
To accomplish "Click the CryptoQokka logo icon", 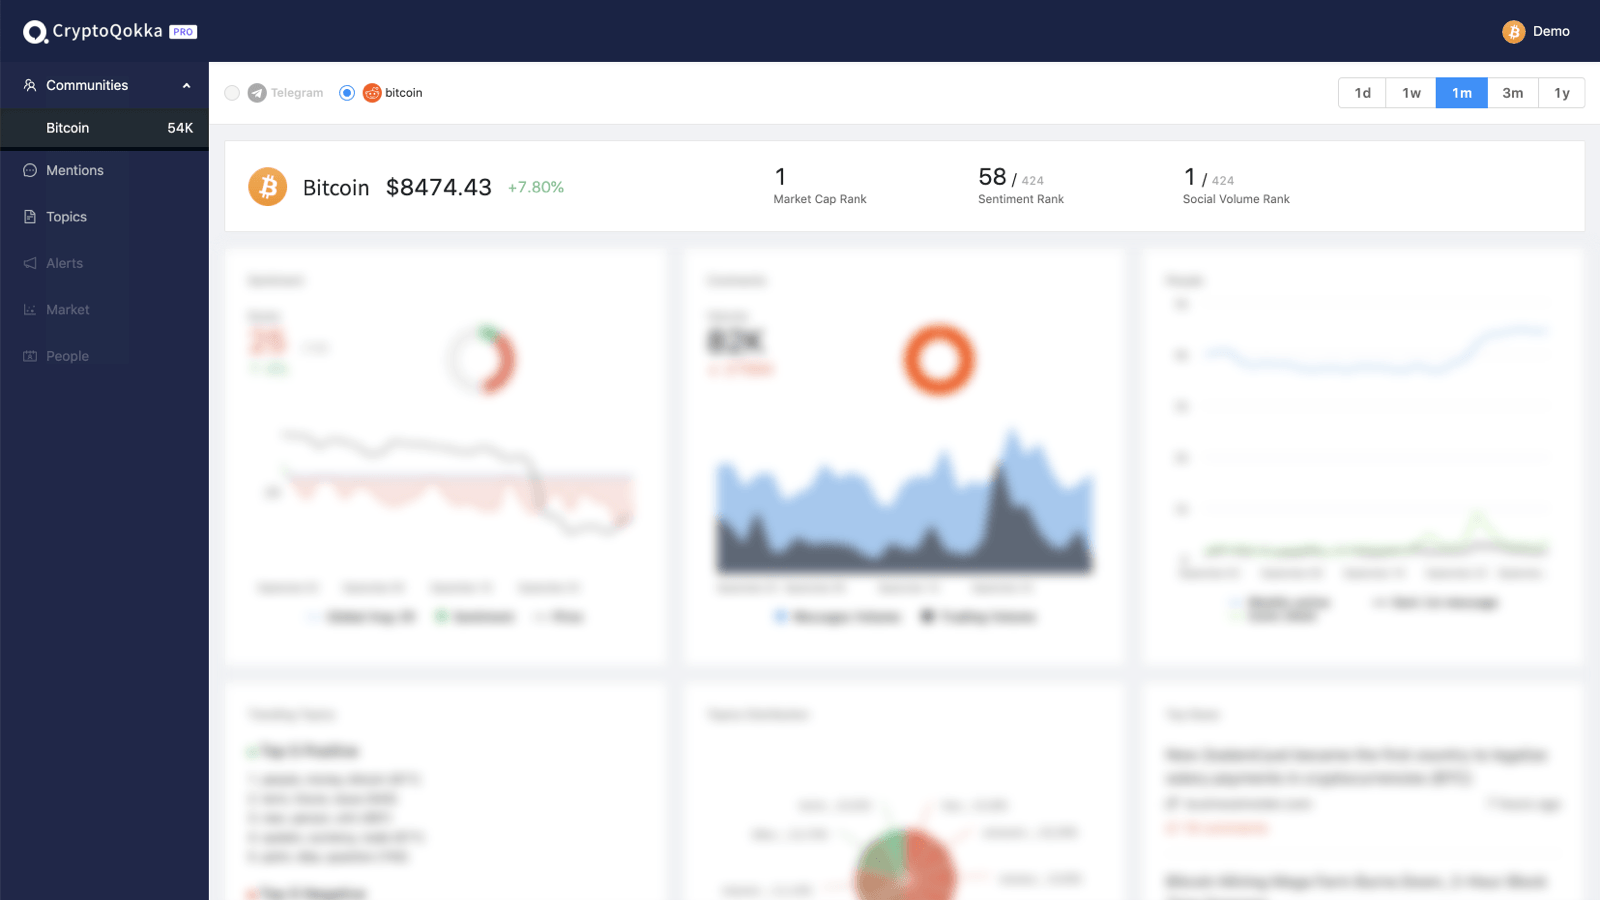I will pyautogui.click(x=35, y=32).
